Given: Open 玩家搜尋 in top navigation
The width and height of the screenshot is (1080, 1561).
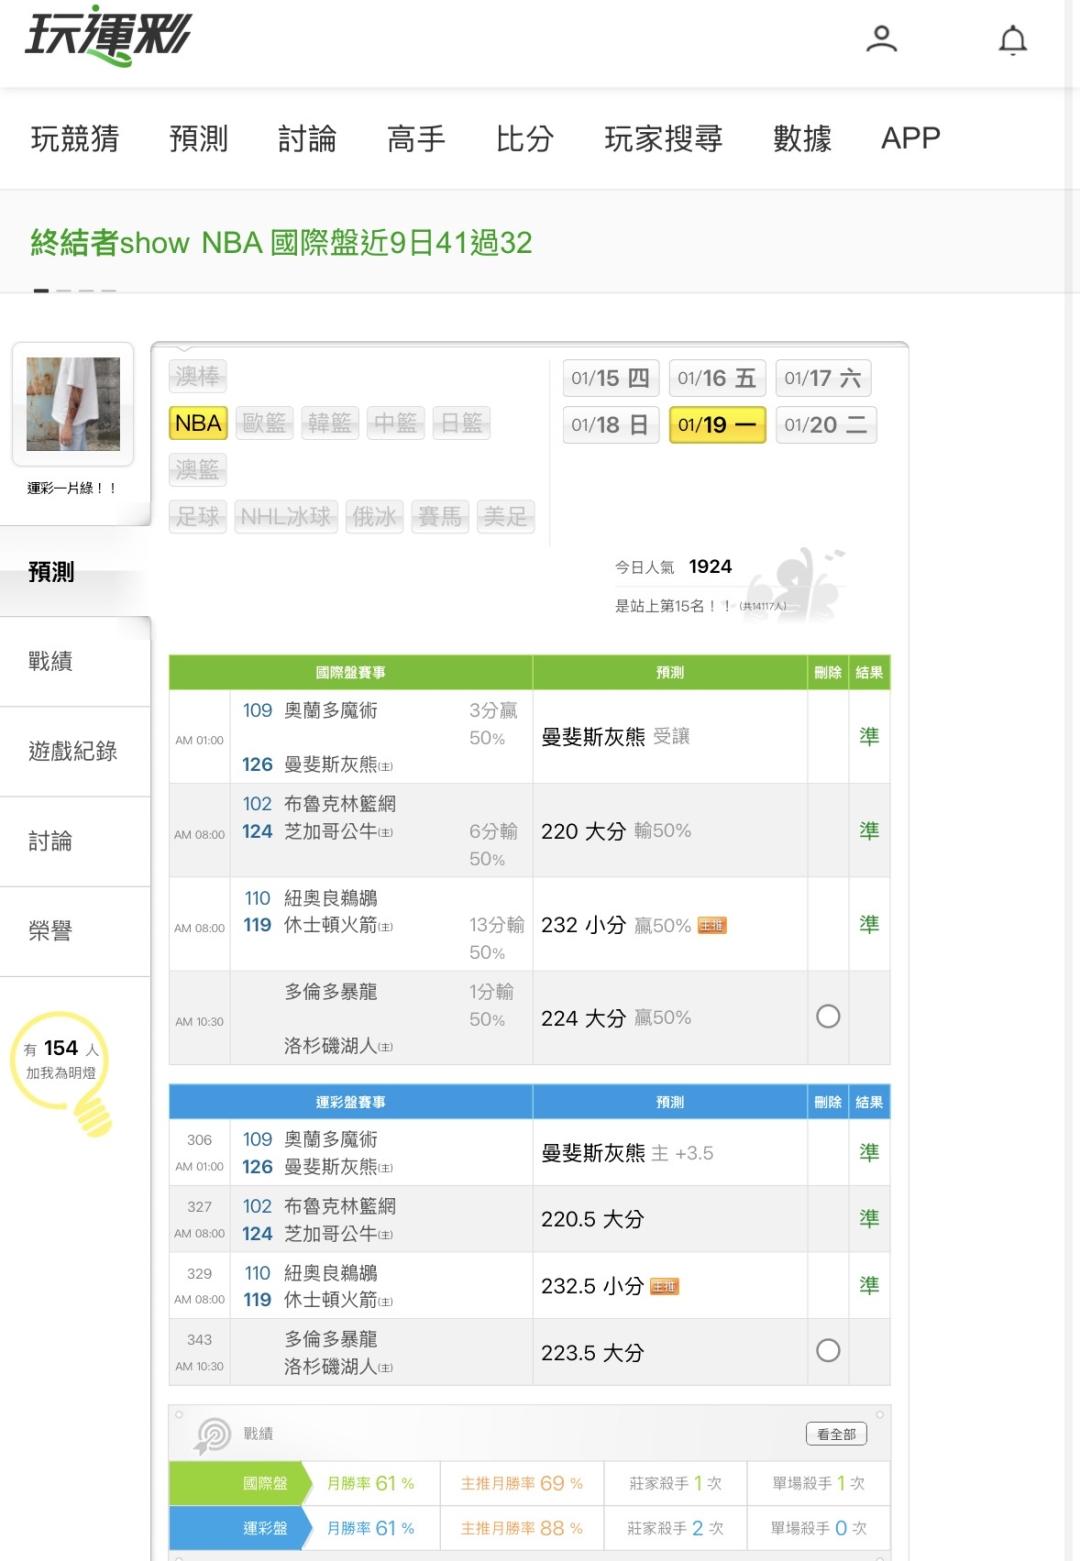Looking at the screenshot, I should (663, 138).
